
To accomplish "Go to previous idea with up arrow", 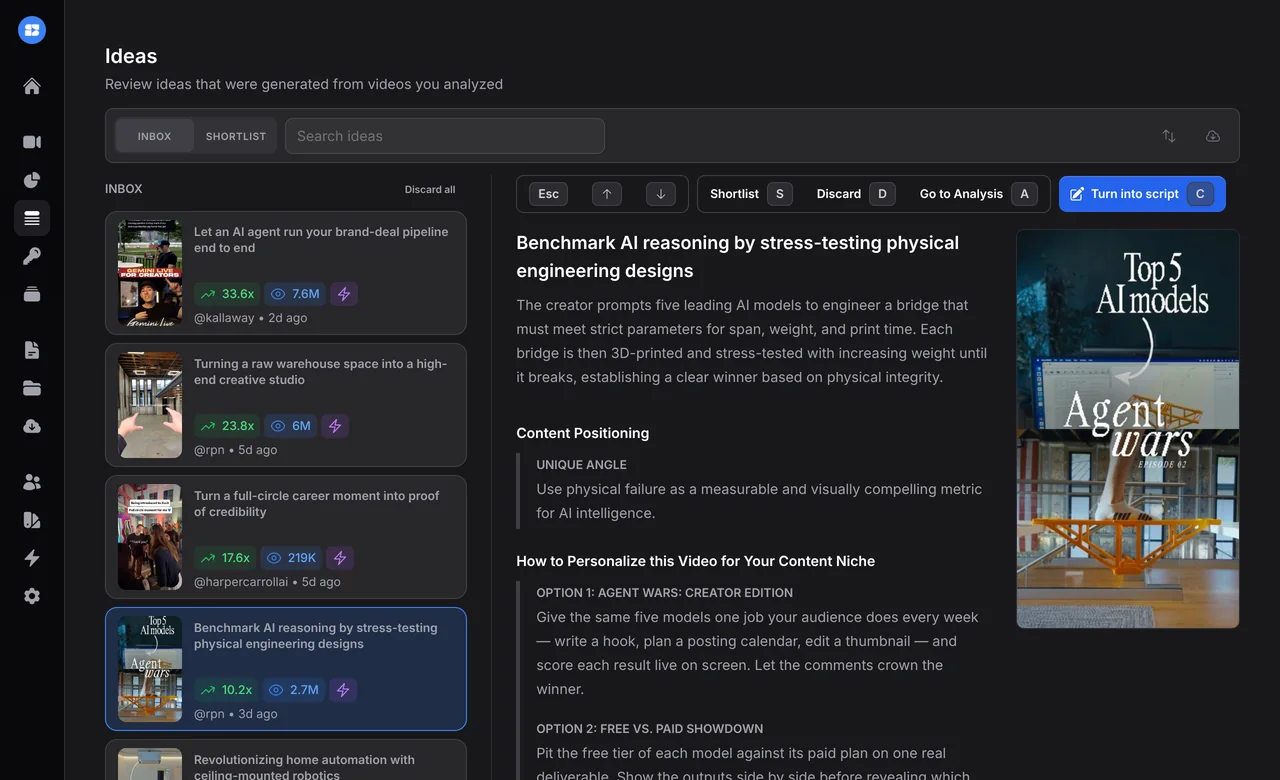I will [x=607, y=194].
